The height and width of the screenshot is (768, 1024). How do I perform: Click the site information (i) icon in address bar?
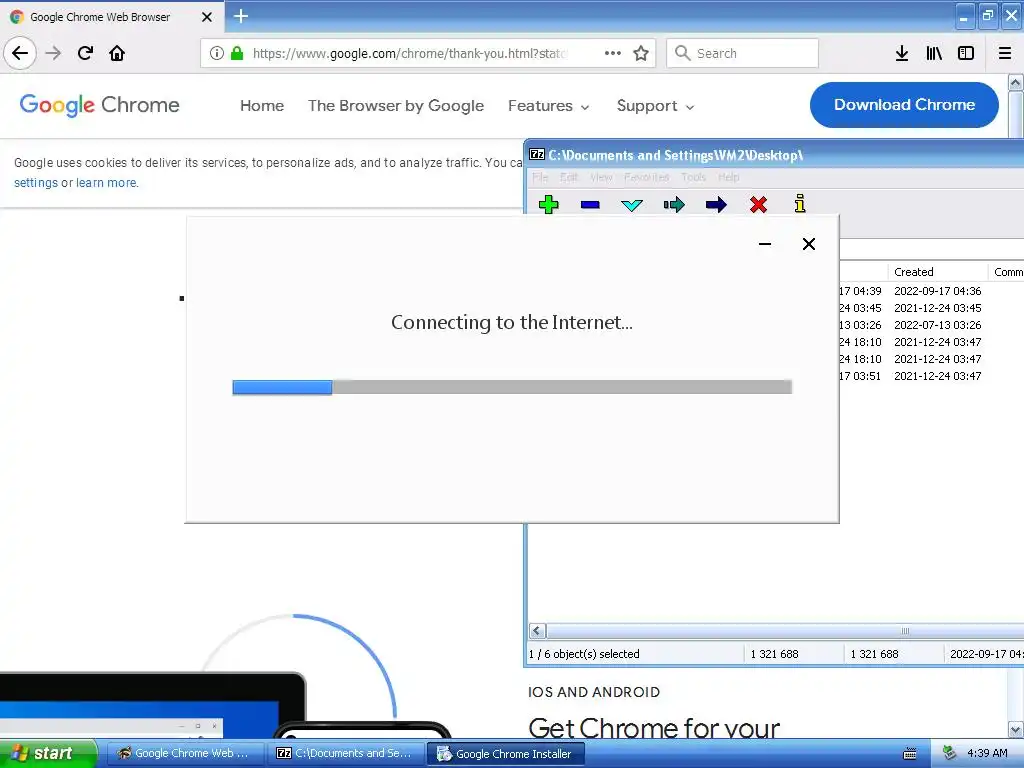(x=217, y=53)
